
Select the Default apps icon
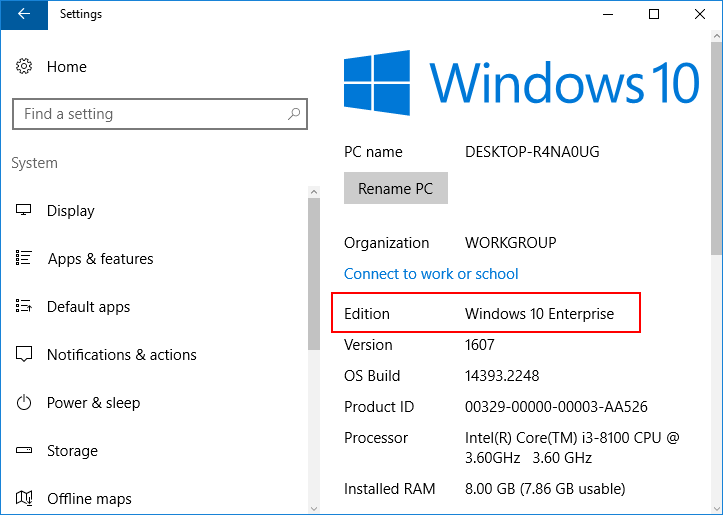pyautogui.click(x=24, y=306)
